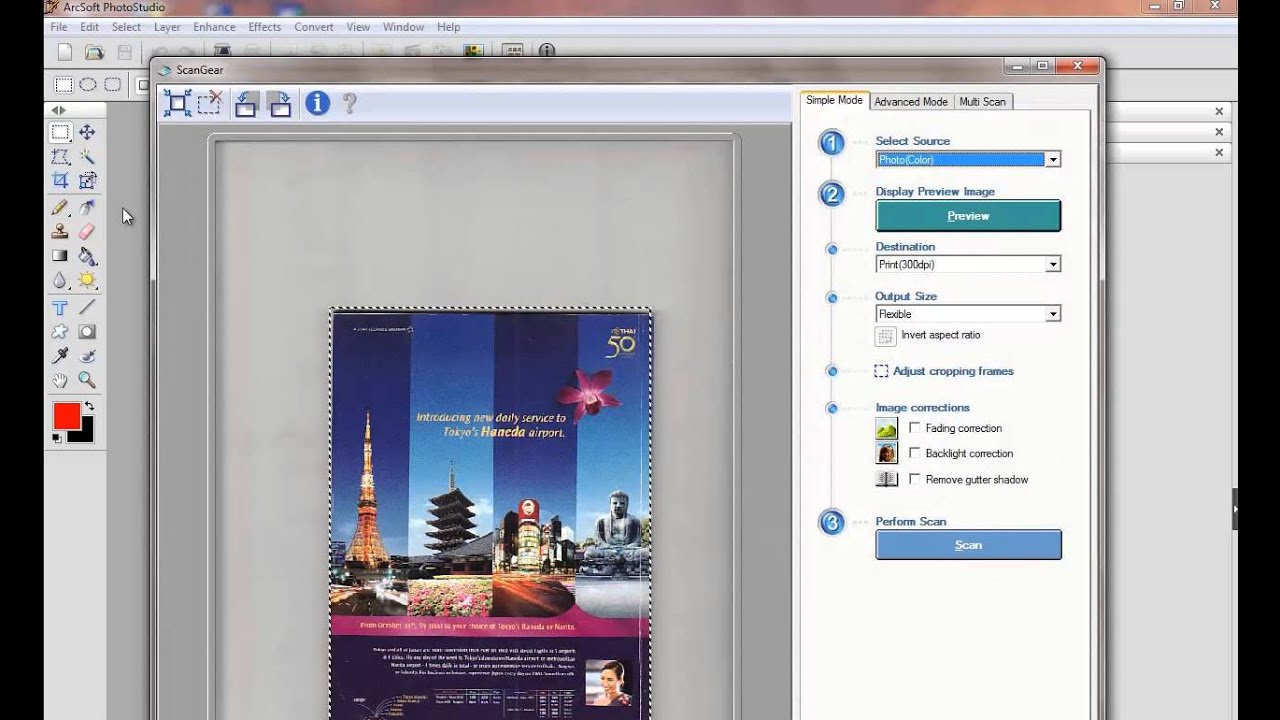Select the Eyedropper tool
This screenshot has width=1280, height=720.
[x=60, y=356]
